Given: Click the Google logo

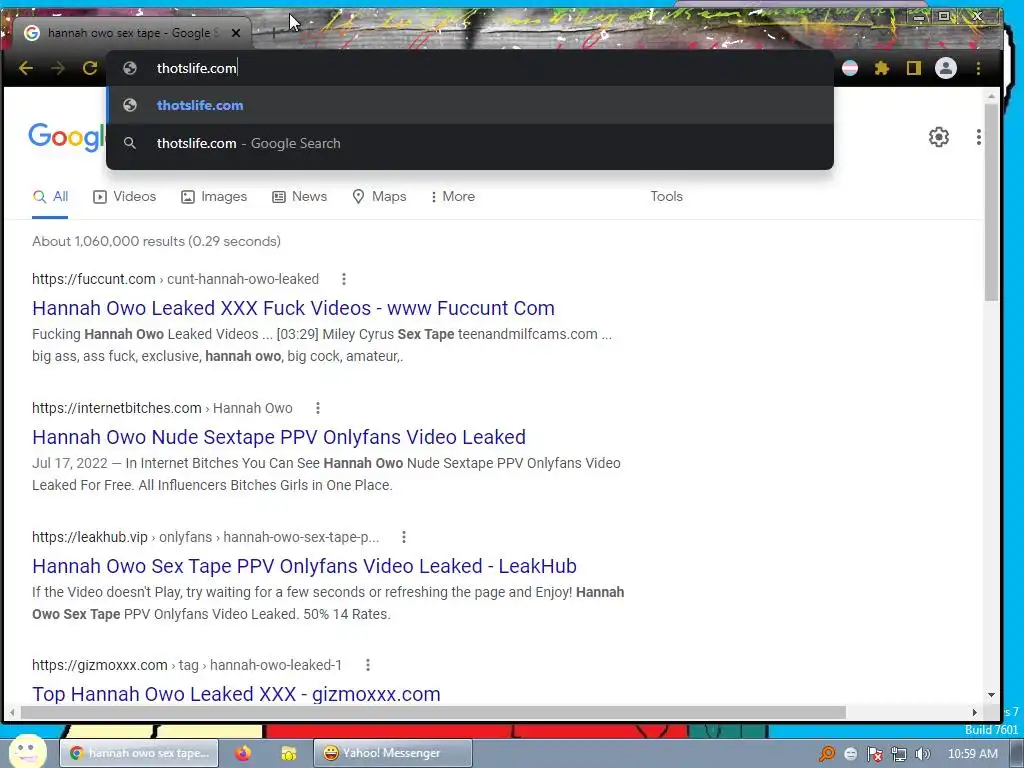Looking at the screenshot, I should [67, 136].
